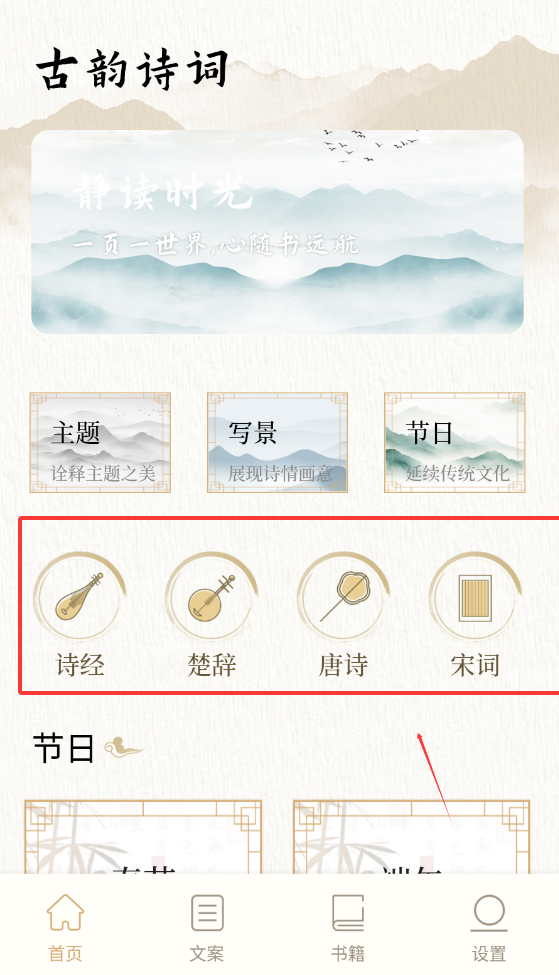Viewport: 559px width, 975px height.
Task: Open the 主题 category card
Action: tap(100, 443)
